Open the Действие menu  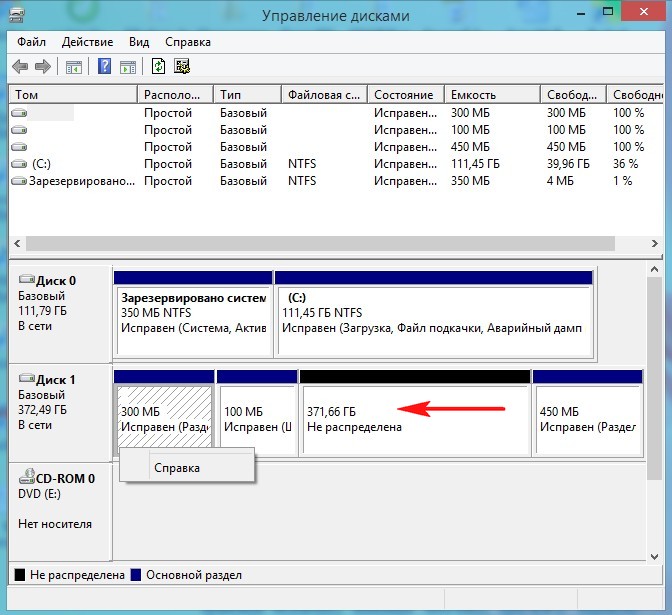click(88, 42)
